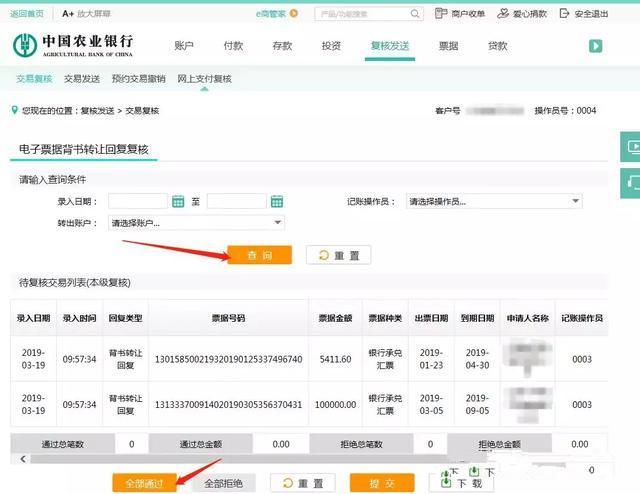Click the due date 2019-04-30 cell
Screen dimensions: 640x494
[x=477, y=359]
